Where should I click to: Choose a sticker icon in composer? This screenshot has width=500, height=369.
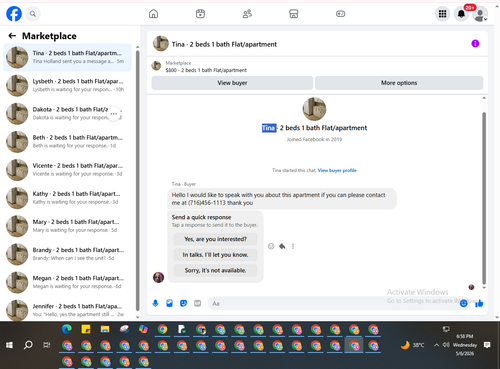183,303
